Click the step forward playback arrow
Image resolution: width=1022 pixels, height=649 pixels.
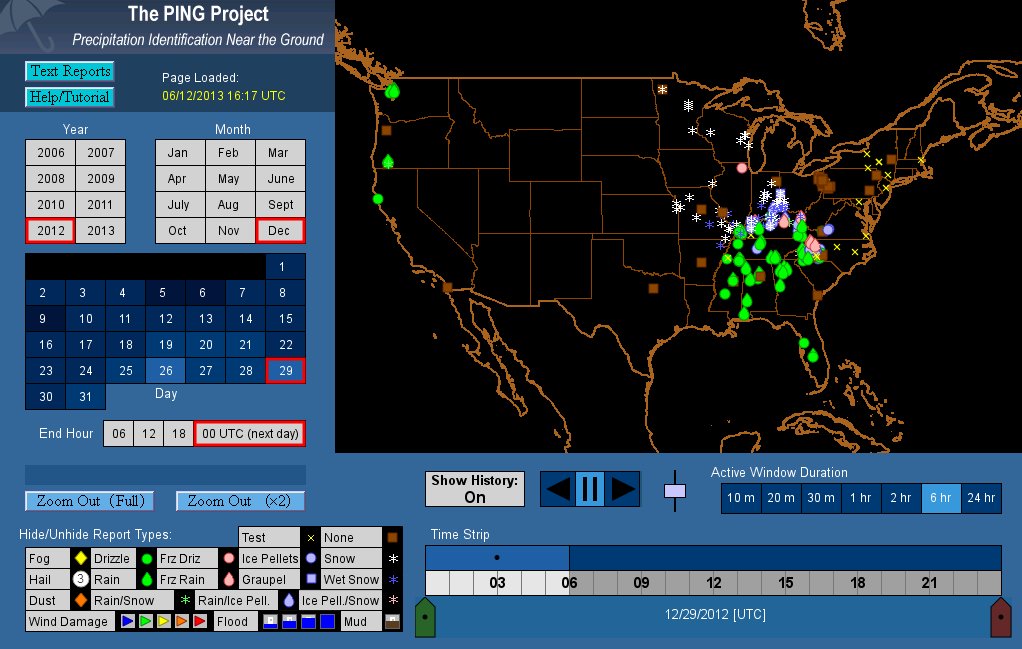622,489
